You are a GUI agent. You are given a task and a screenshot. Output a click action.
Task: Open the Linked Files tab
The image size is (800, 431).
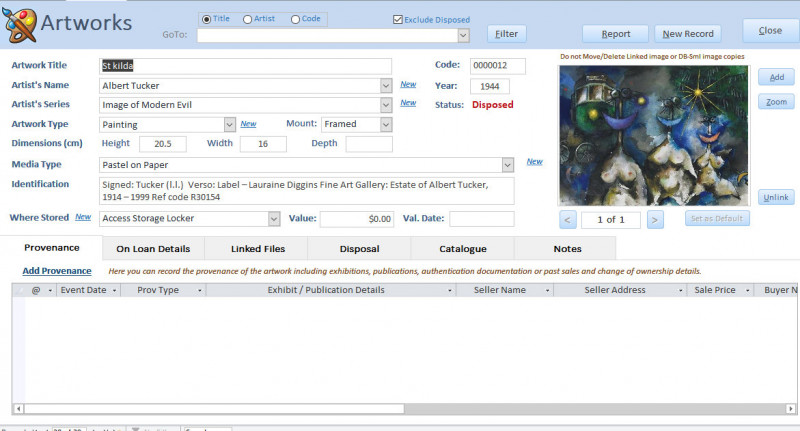click(258, 248)
